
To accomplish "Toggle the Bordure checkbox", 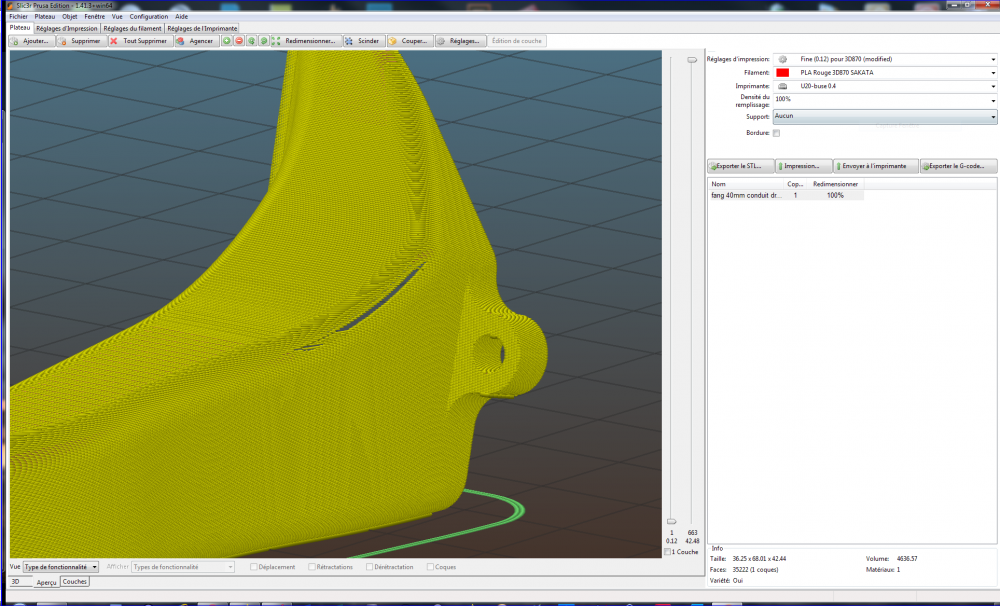I will point(776,133).
